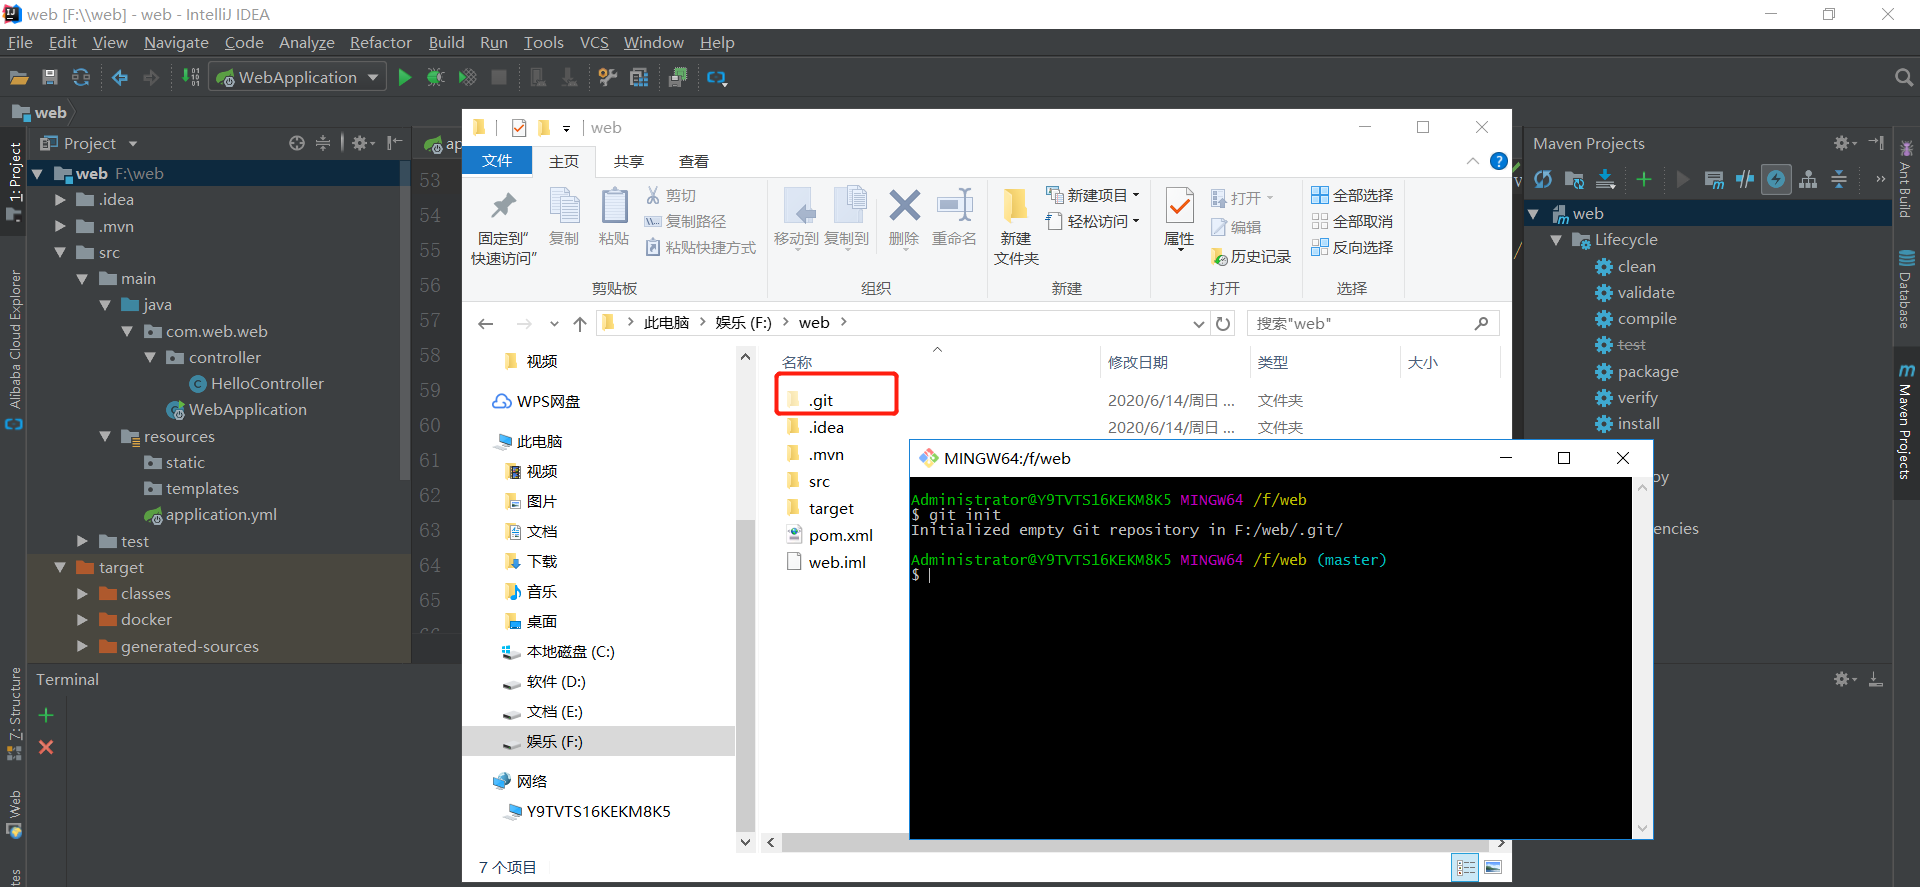Collapse all in Project panel
1920x887 pixels.
[323, 143]
